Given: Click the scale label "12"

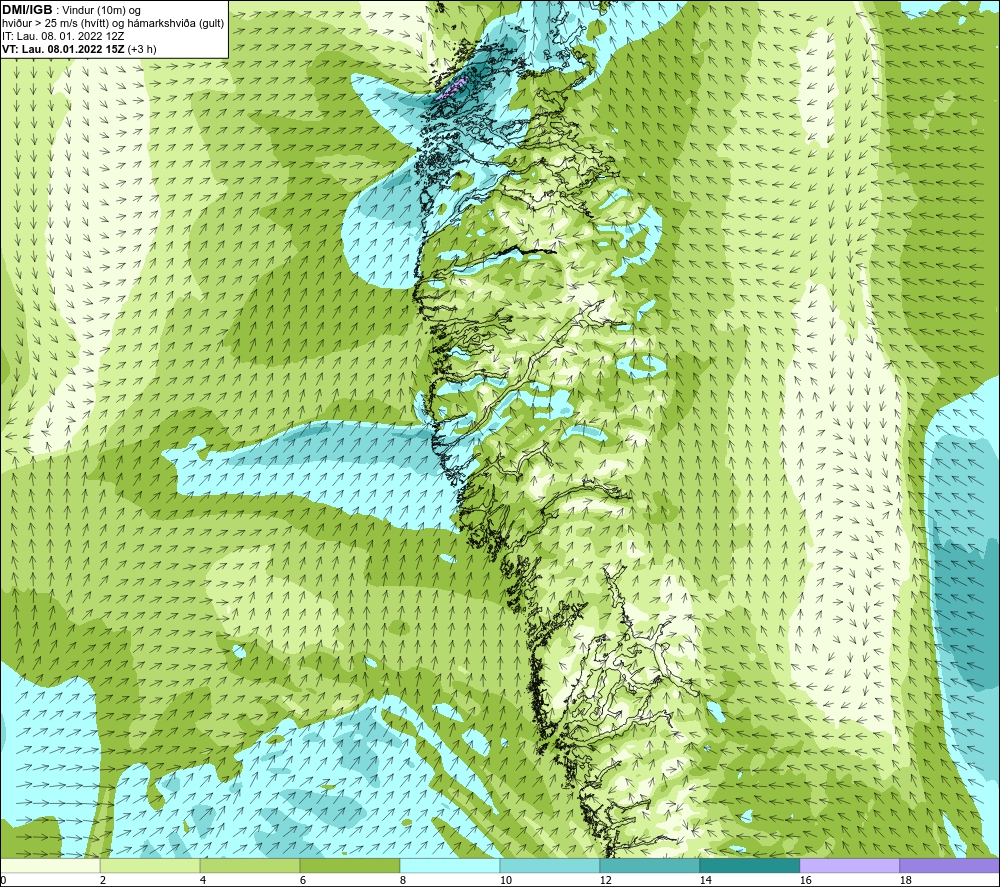Looking at the screenshot, I should click(605, 881).
